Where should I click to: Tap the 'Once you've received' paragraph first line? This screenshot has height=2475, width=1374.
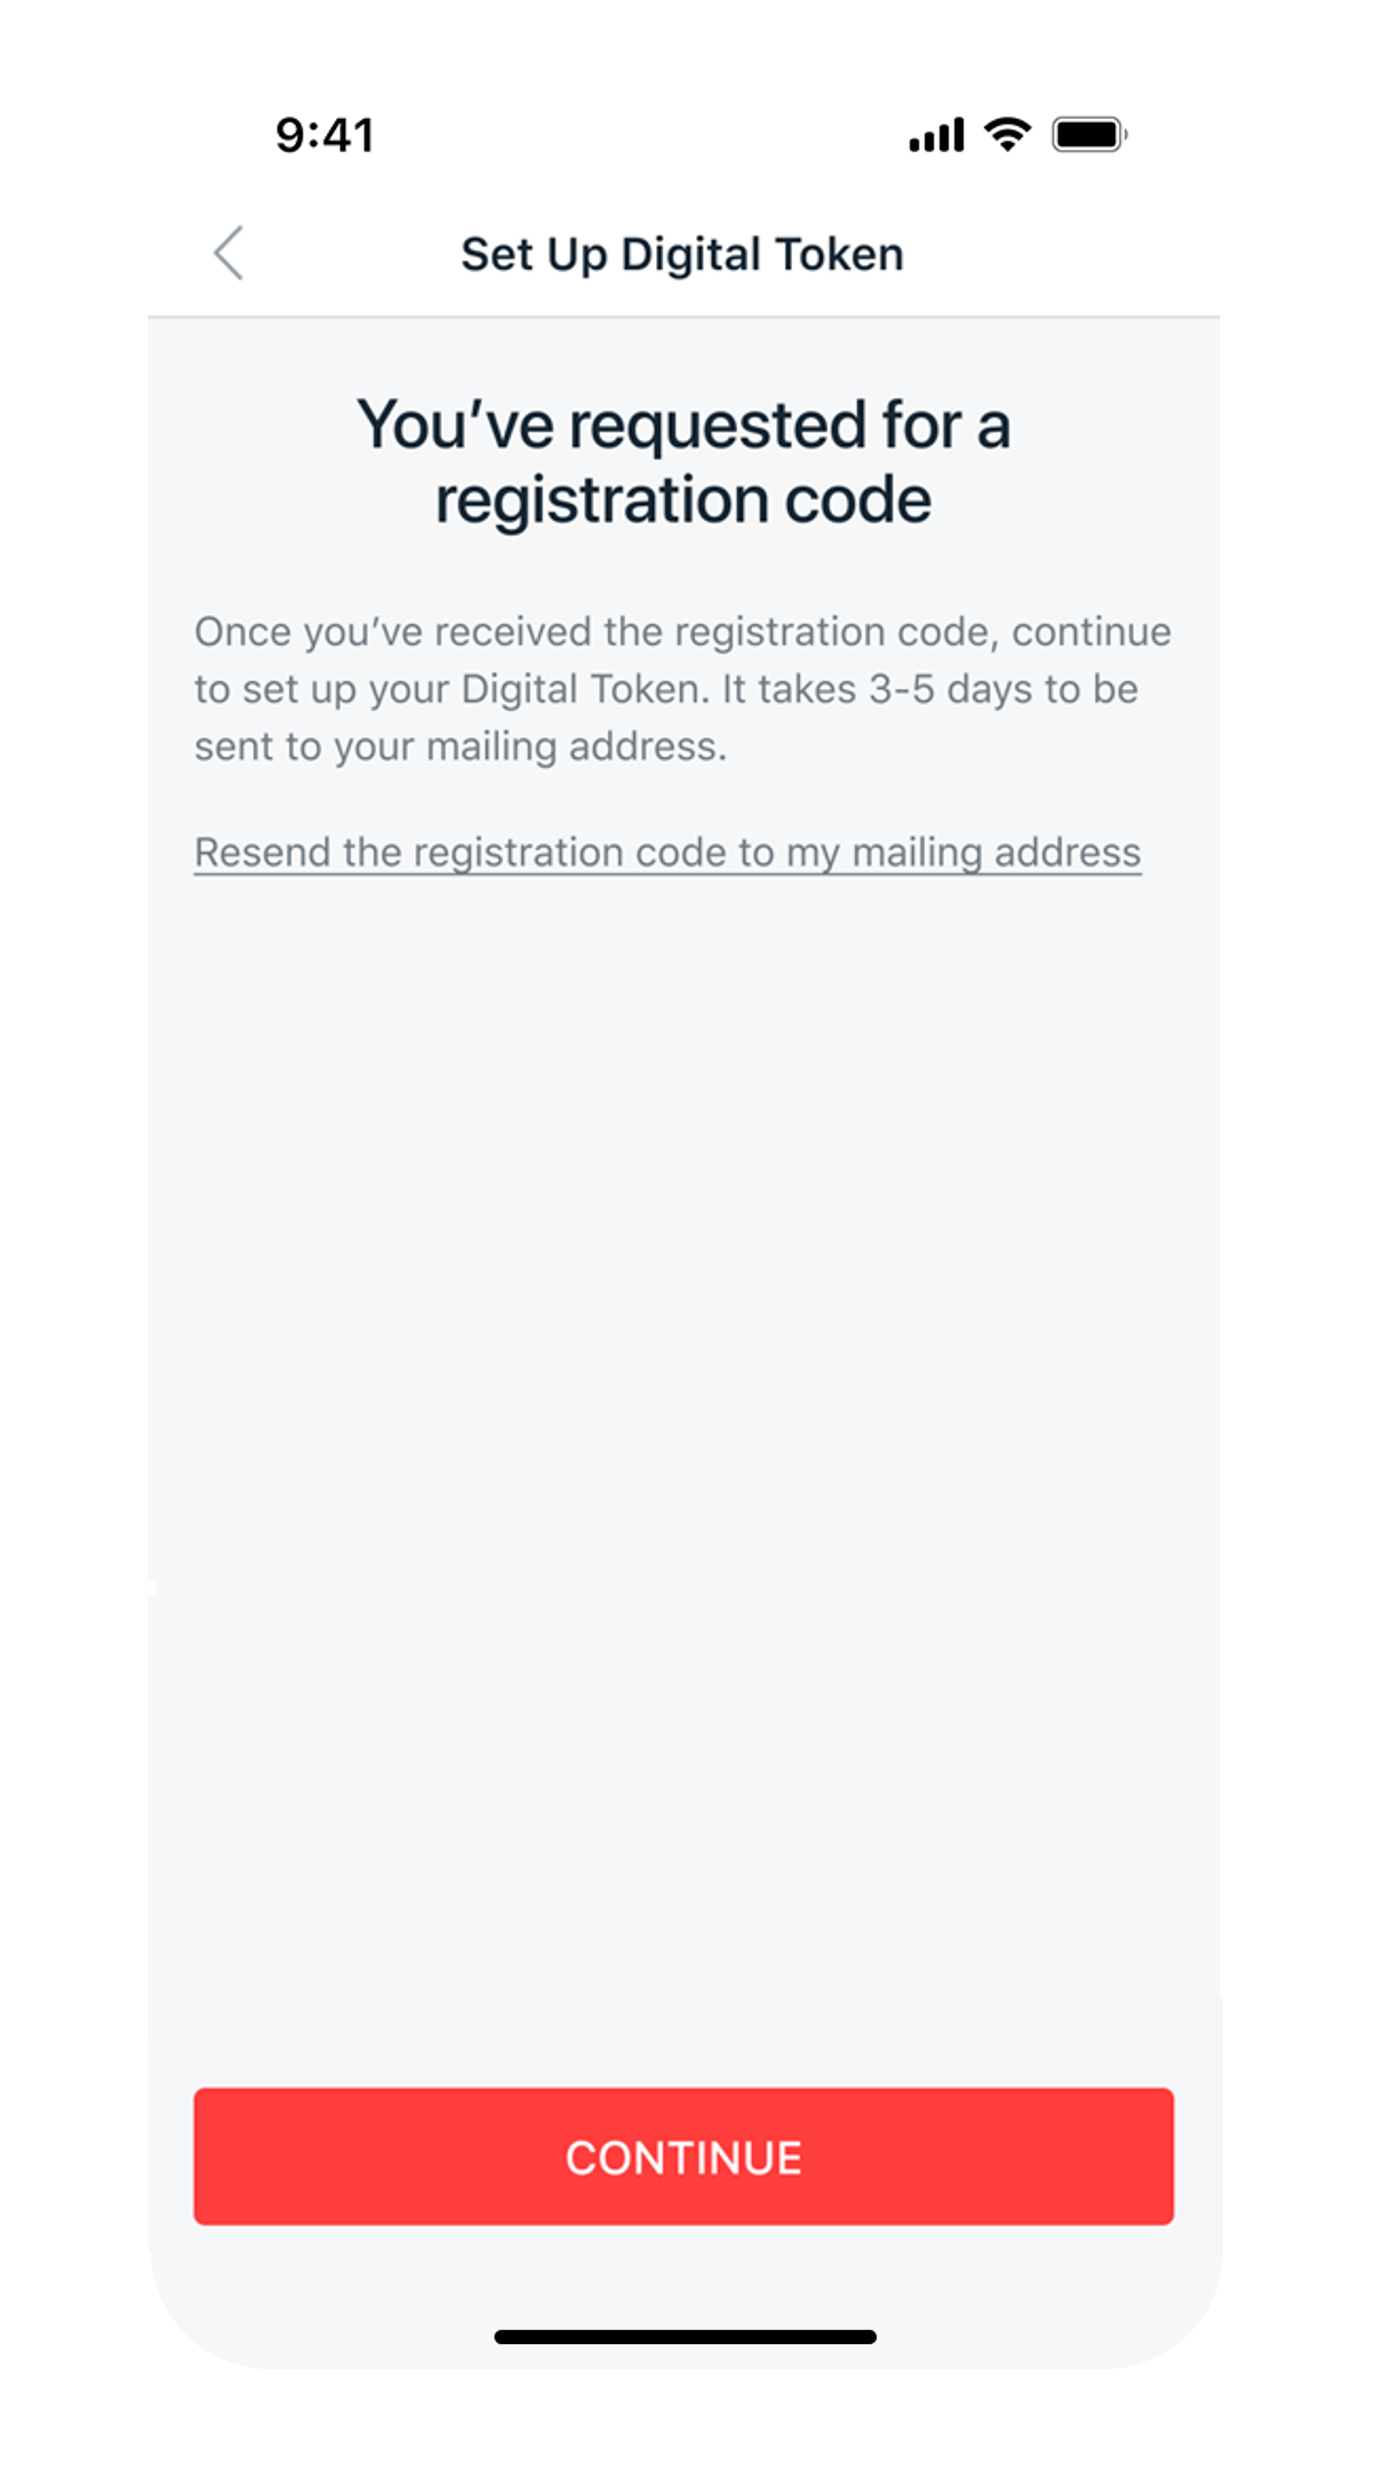tap(683, 632)
